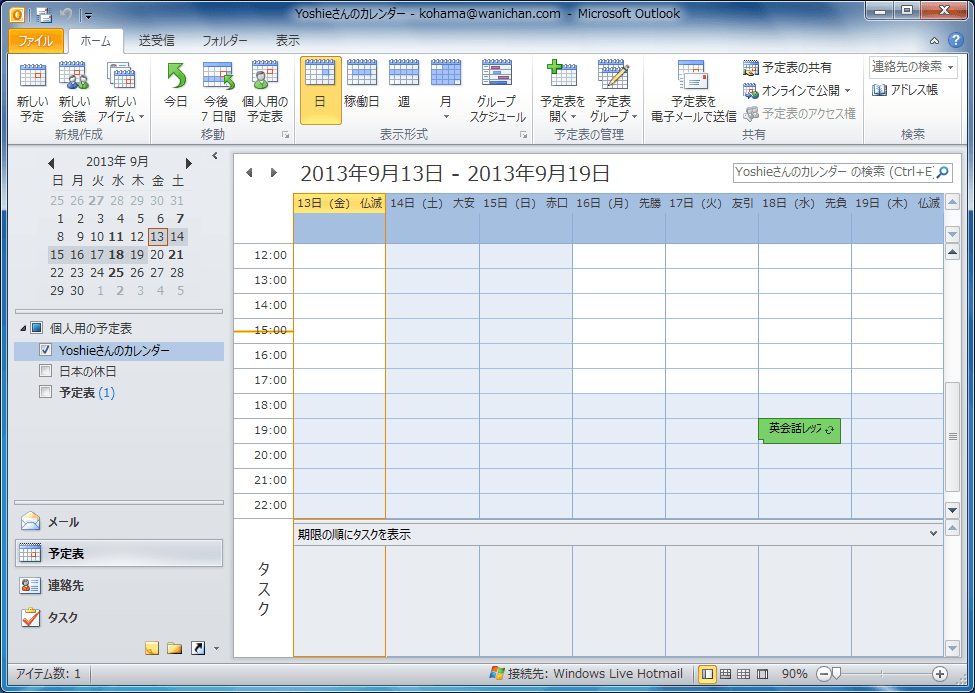975x693 pixels.
Task: Open グループスケジュール view
Action: [x=497, y=92]
